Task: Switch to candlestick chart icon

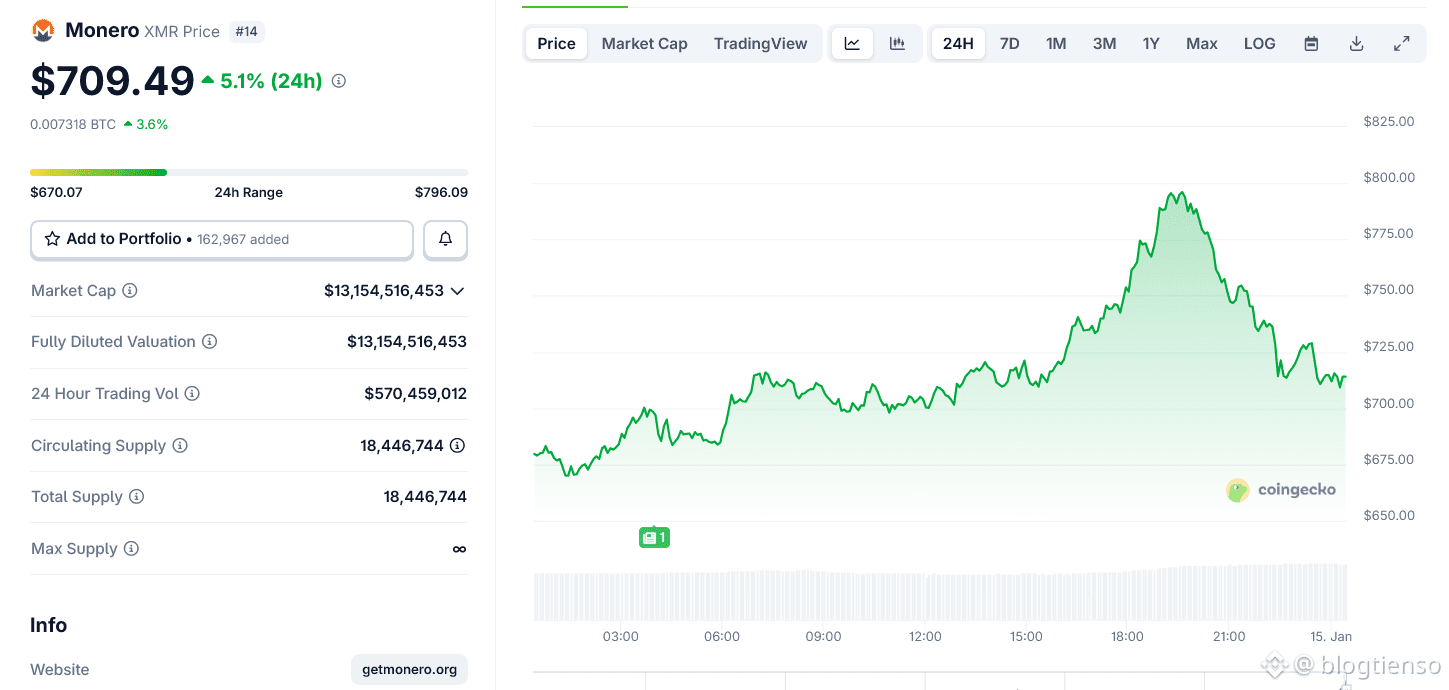Action: pyautogui.click(x=897, y=43)
